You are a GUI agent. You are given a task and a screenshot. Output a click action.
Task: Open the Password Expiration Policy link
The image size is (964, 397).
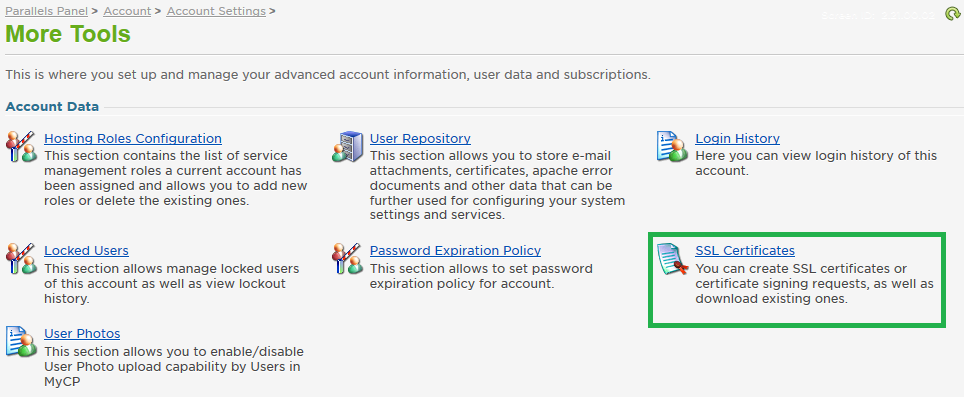pyautogui.click(x=455, y=251)
